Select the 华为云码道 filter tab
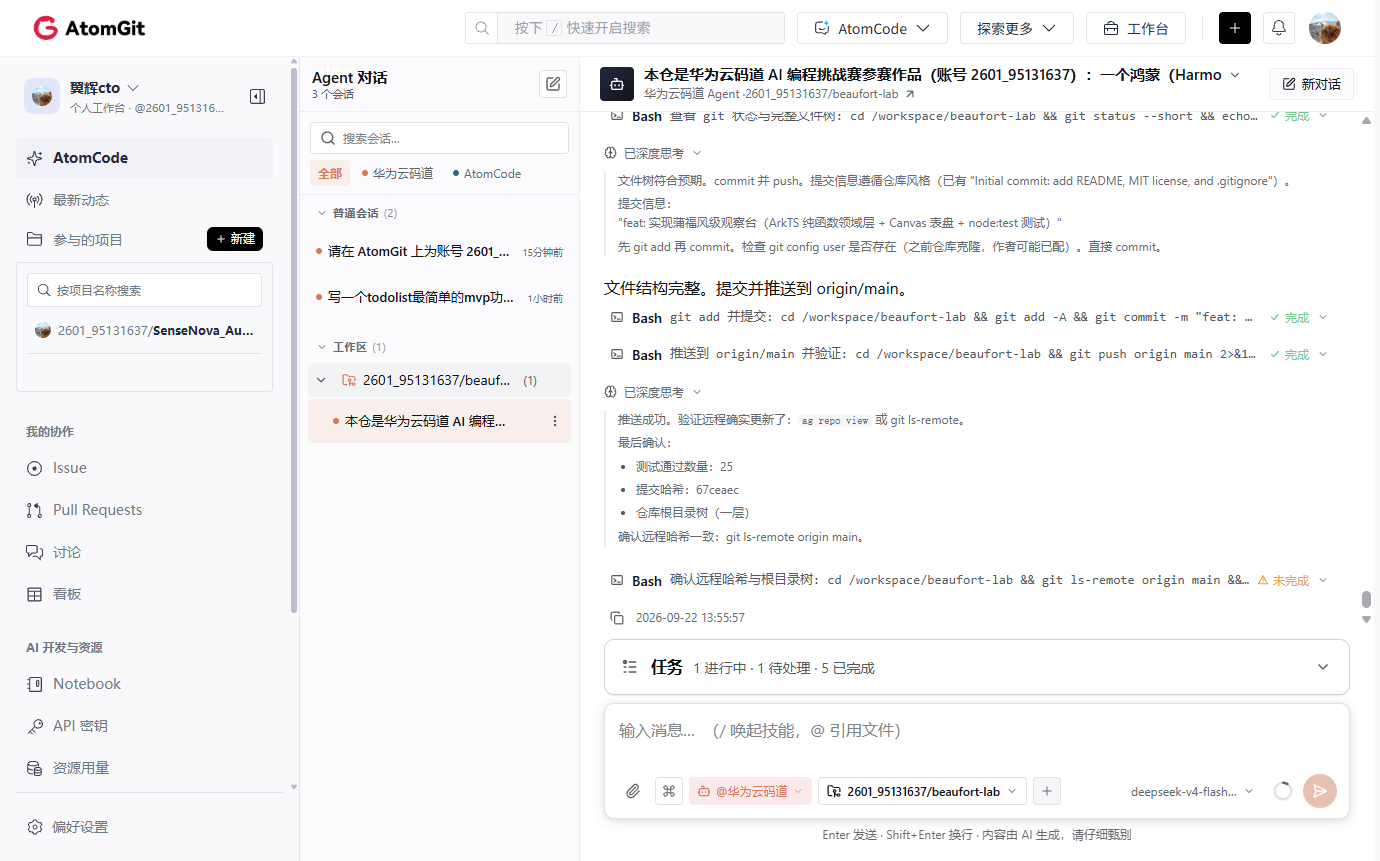Screen dimensions: 1380x861 pos(398,173)
